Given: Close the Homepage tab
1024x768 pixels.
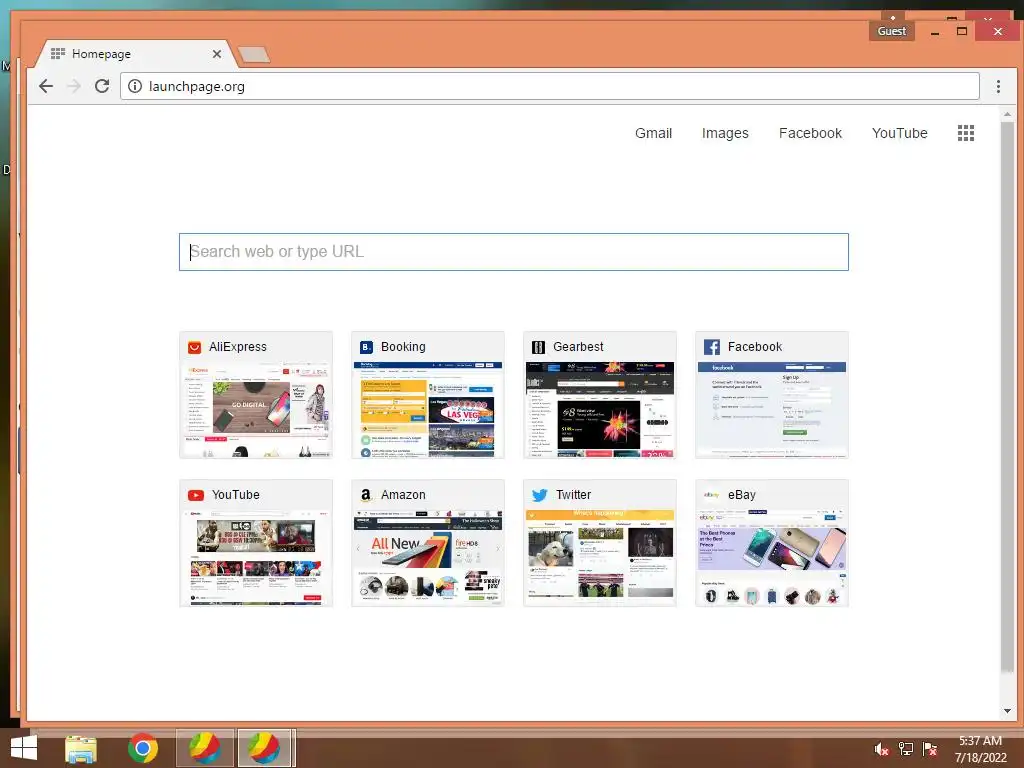Looking at the screenshot, I should coord(217,54).
